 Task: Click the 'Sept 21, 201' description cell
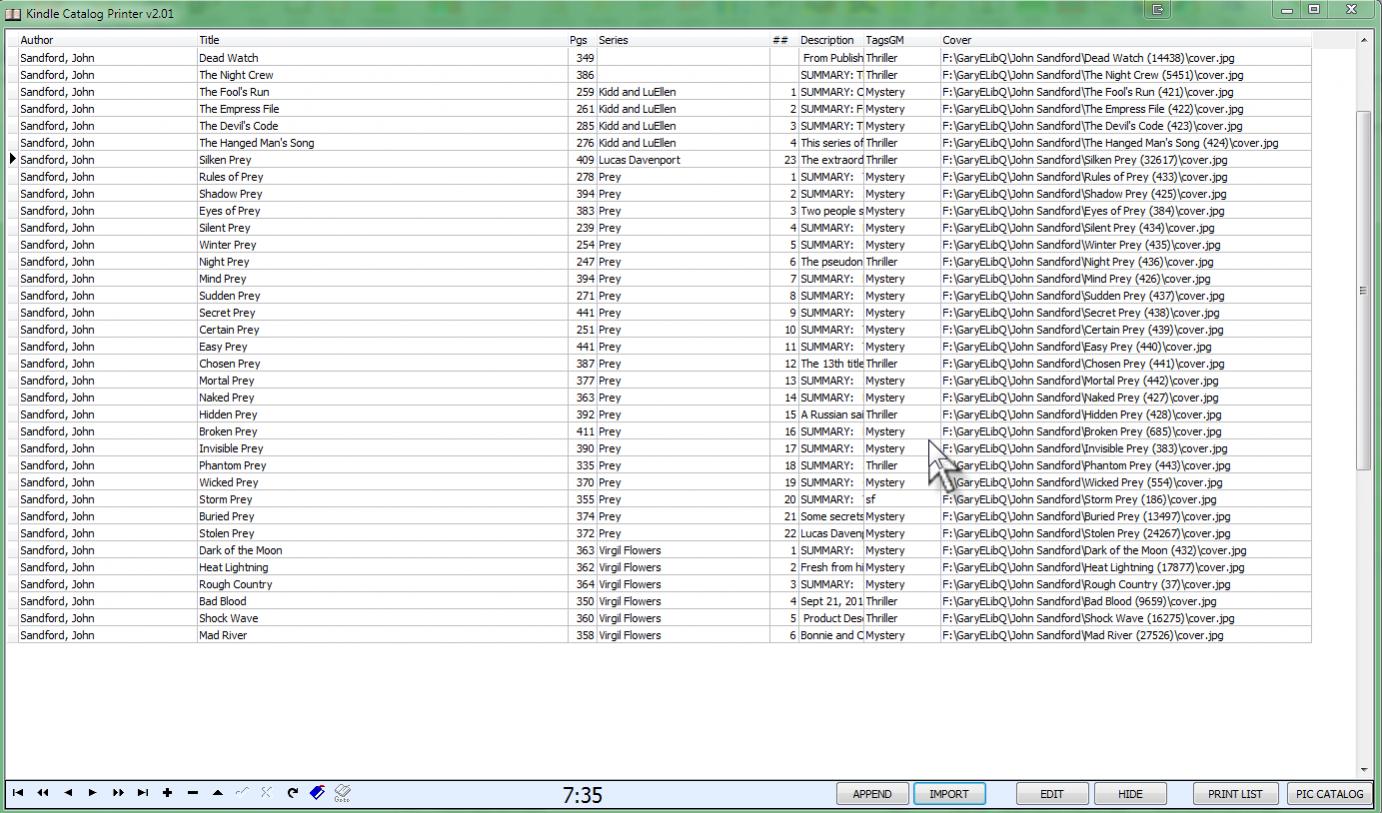[x=831, y=602]
